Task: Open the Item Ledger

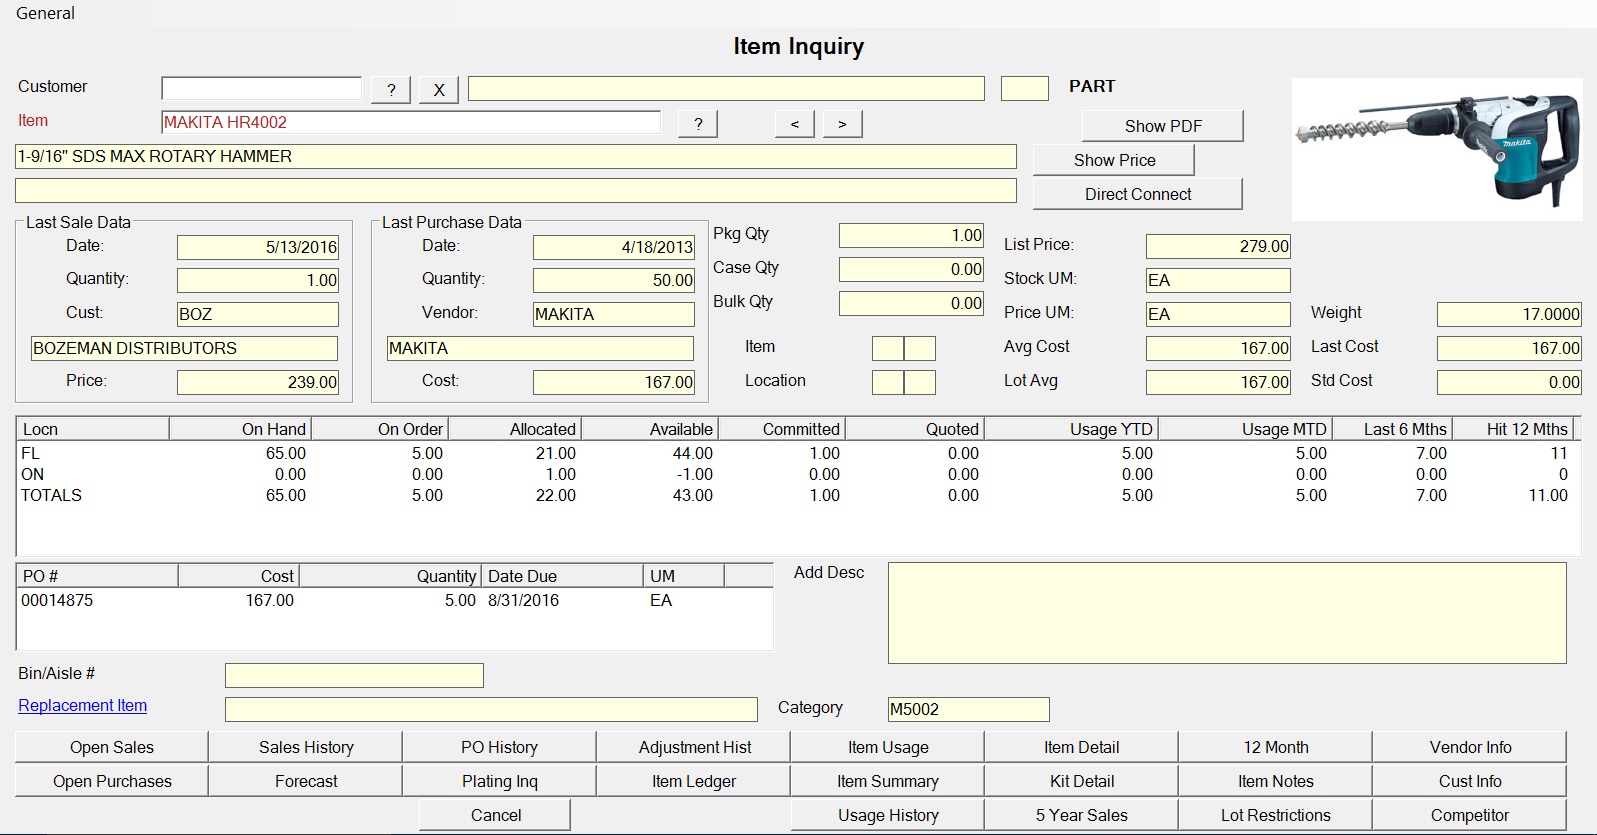Action: click(x=695, y=781)
